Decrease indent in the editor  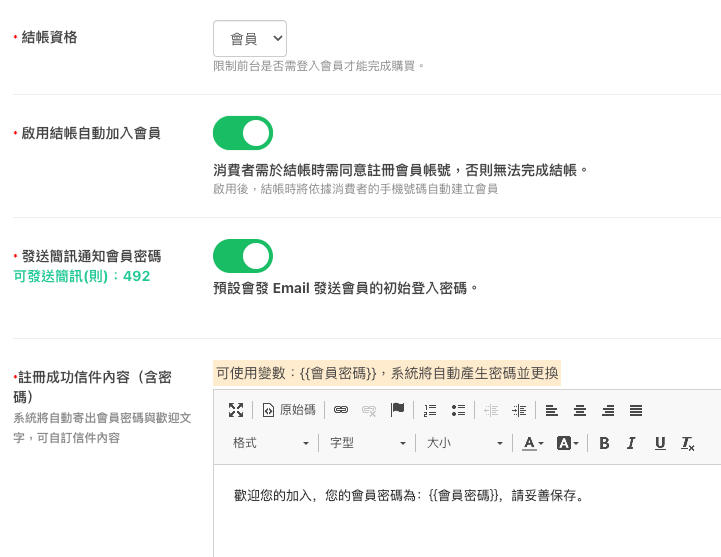[491, 410]
